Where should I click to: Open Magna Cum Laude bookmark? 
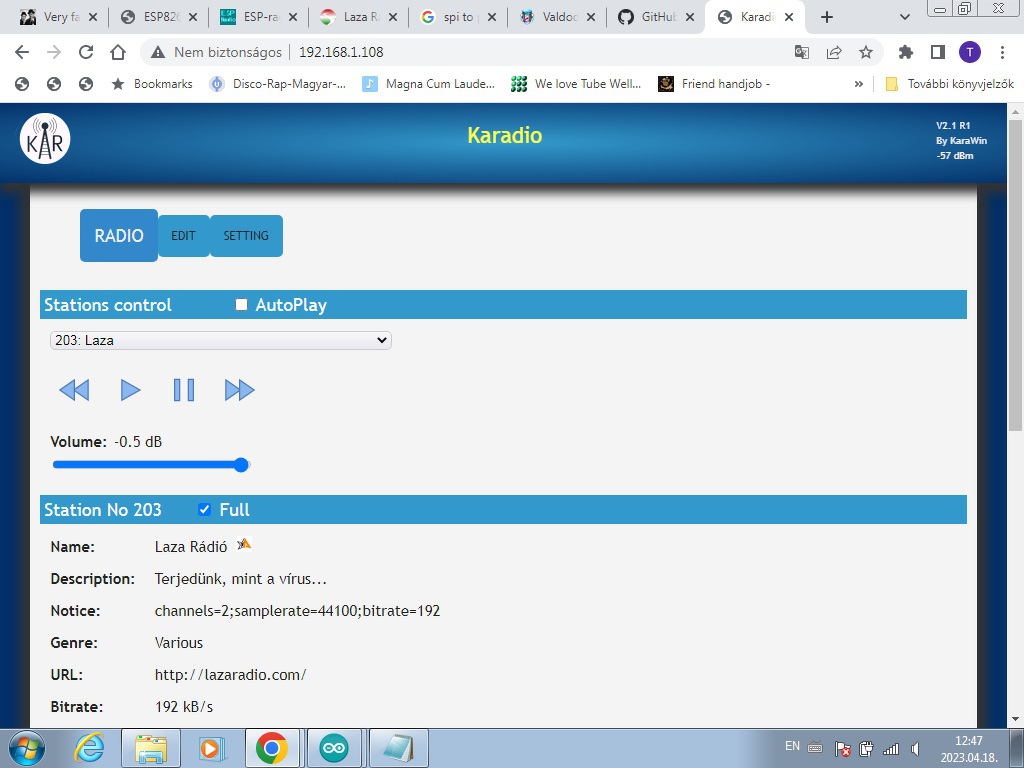point(428,84)
